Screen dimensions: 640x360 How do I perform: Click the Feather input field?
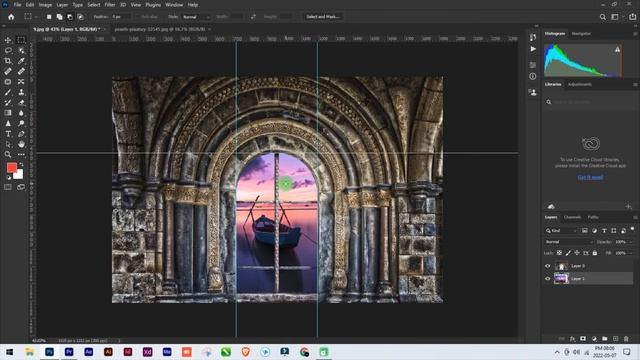click(x=121, y=17)
